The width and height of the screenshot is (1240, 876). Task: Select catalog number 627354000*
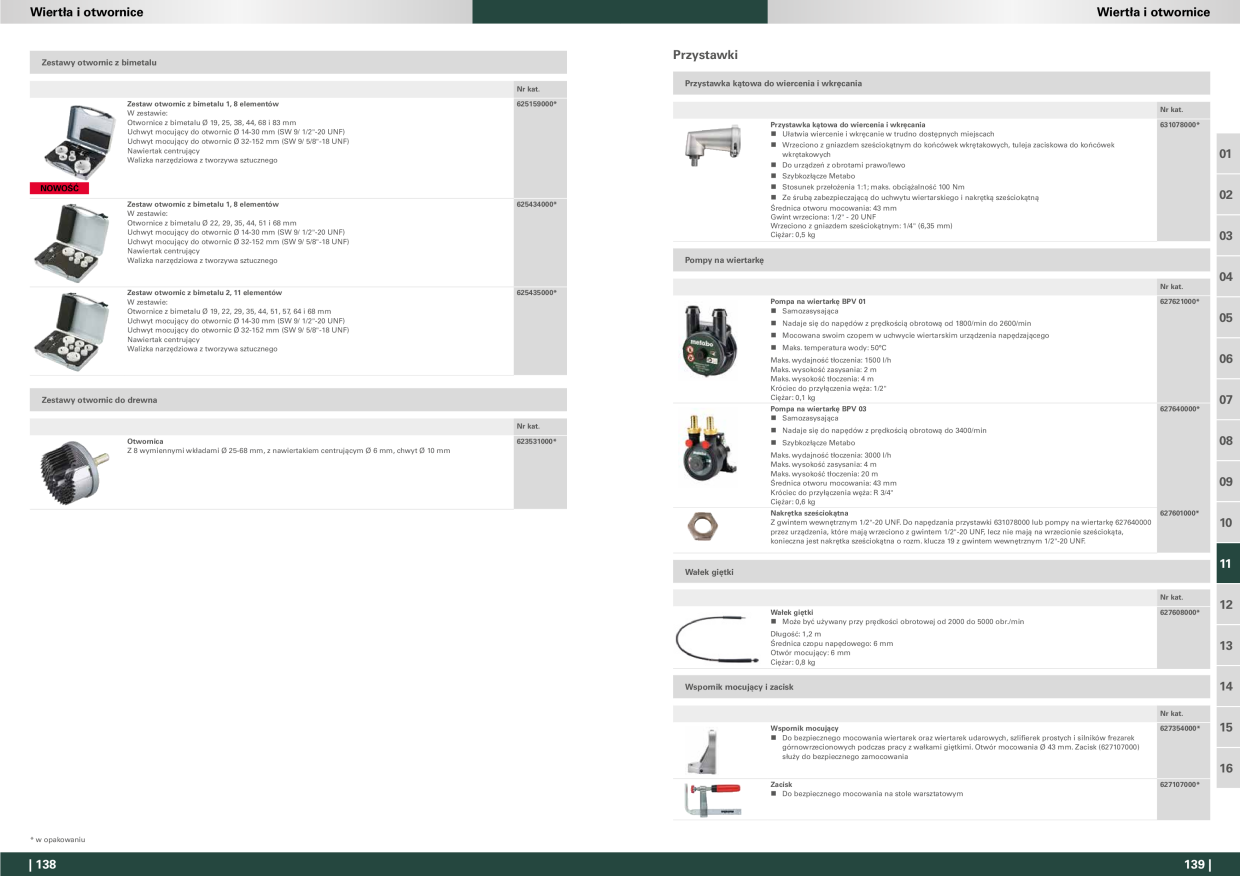[x=1180, y=728]
